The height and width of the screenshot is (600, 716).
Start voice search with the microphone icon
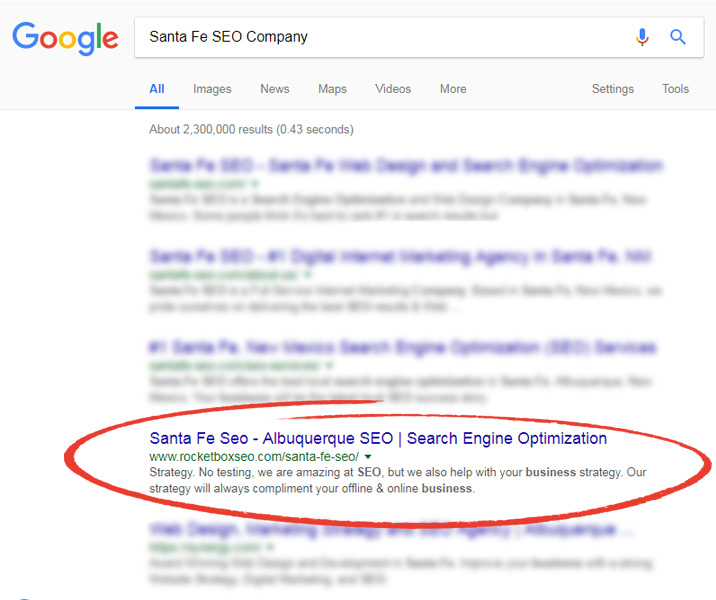642,37
